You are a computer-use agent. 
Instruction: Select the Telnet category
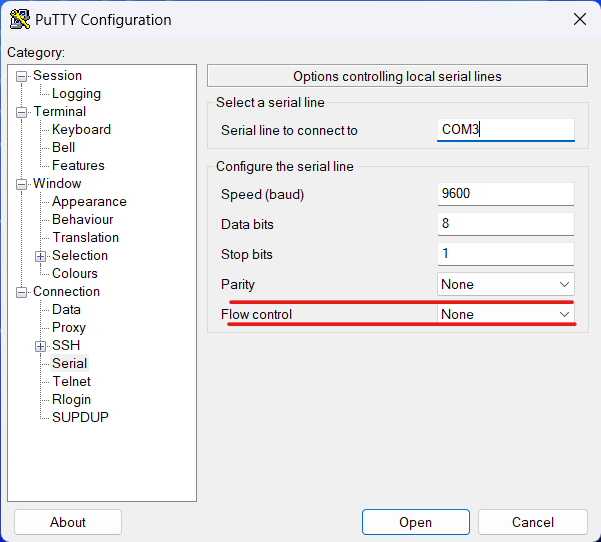click(71, 382)
